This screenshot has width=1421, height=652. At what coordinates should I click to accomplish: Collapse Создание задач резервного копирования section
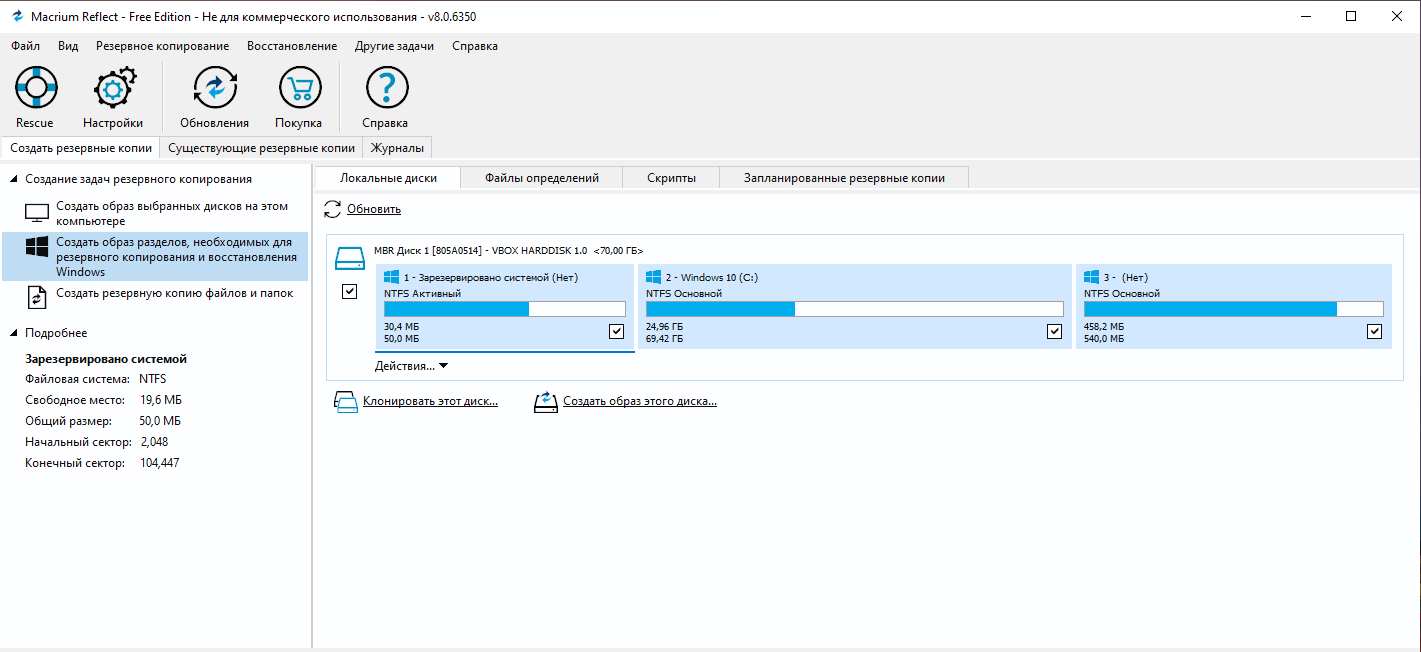click(14, 179)
